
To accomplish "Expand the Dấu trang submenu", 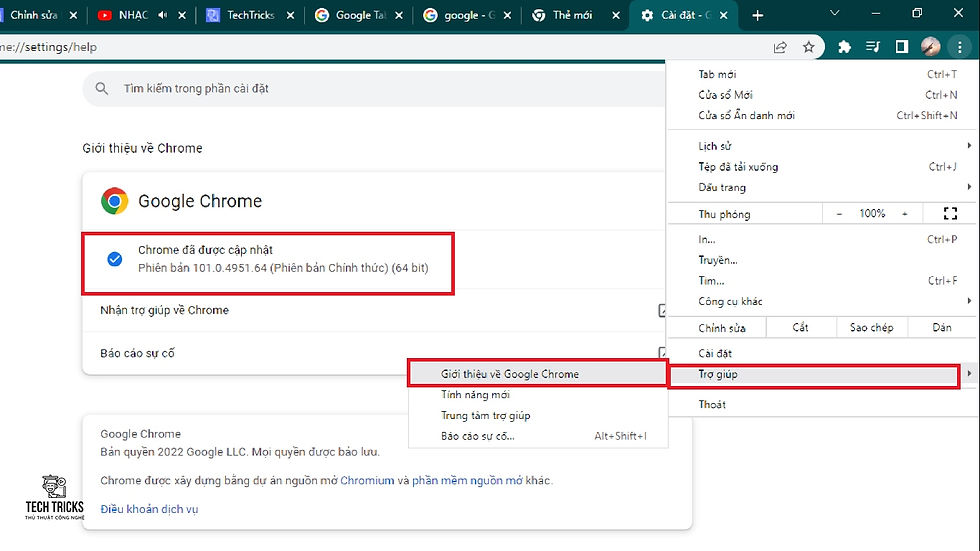I will click(x=822, y=187).
